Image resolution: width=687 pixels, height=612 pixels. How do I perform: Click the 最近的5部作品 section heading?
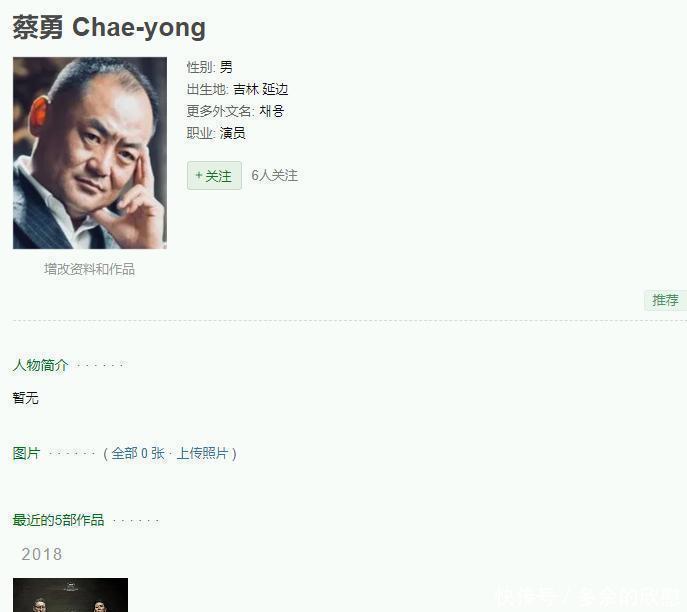point(58,520)
